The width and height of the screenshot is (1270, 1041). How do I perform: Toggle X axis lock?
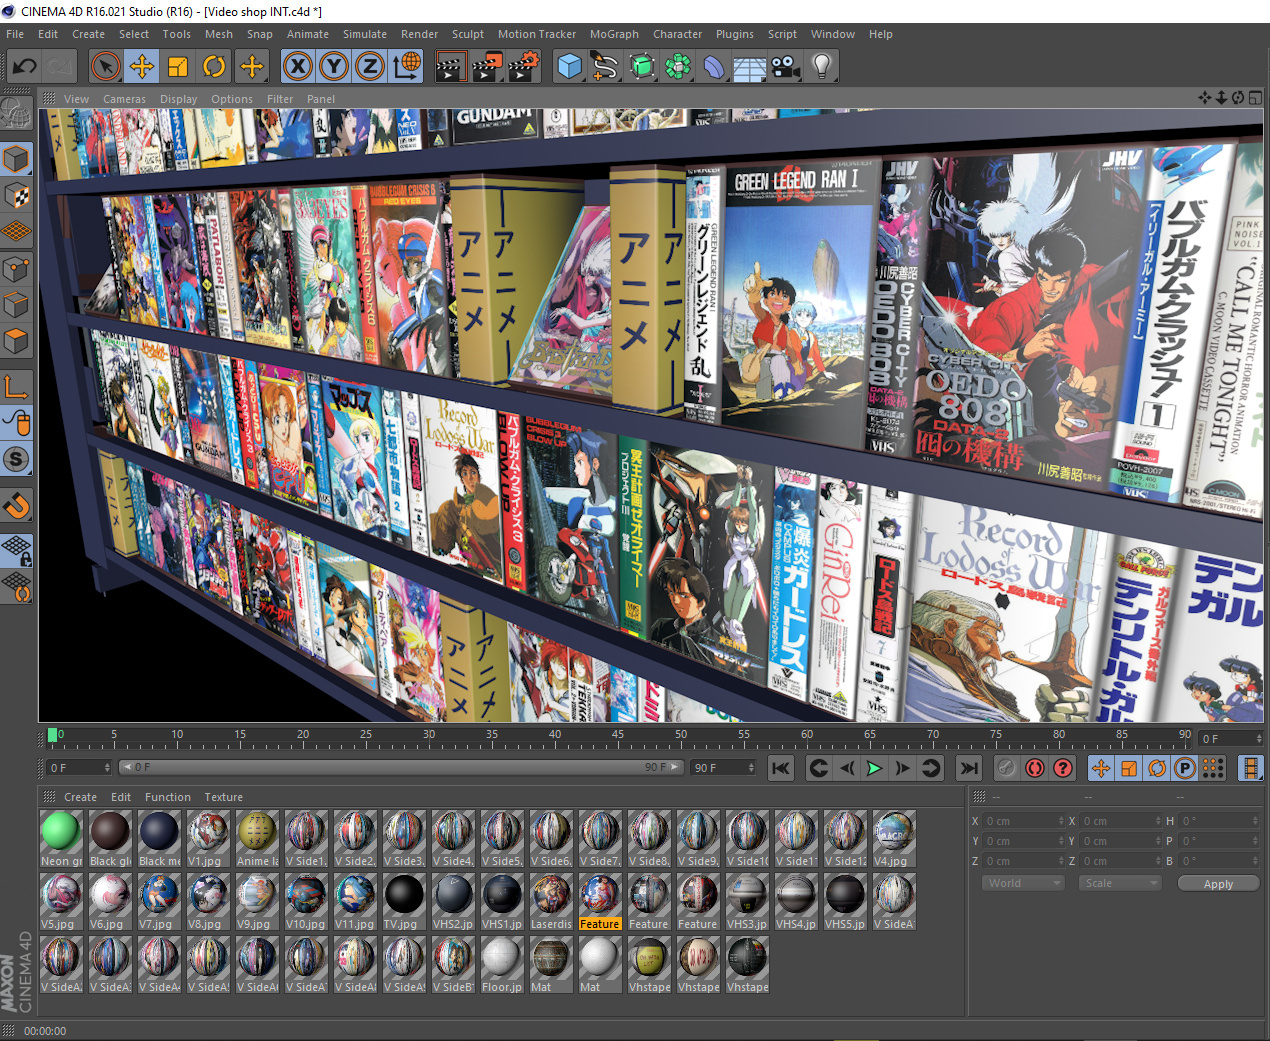click(297, 67)
